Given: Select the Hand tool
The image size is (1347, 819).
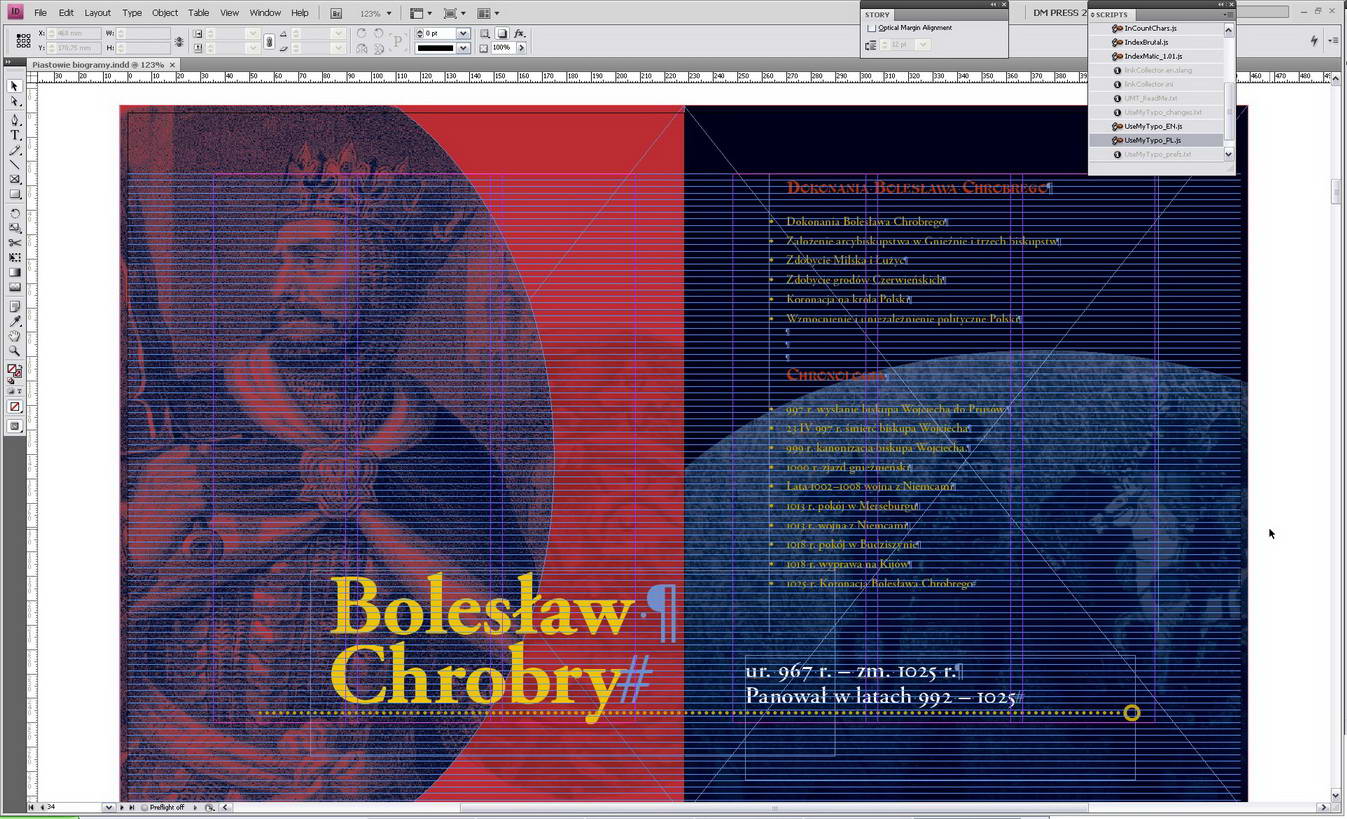Looking at the screenshot, I should [x=14, y=336].
